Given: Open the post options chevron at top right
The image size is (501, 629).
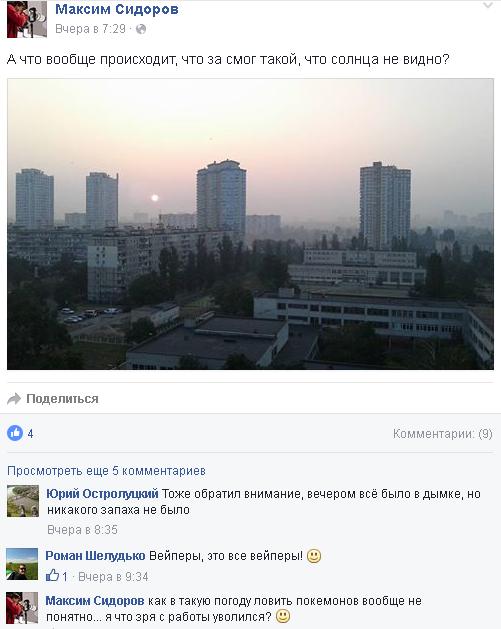Looking at the screenshot, I should pyautogui.click(x=488, y=5).
